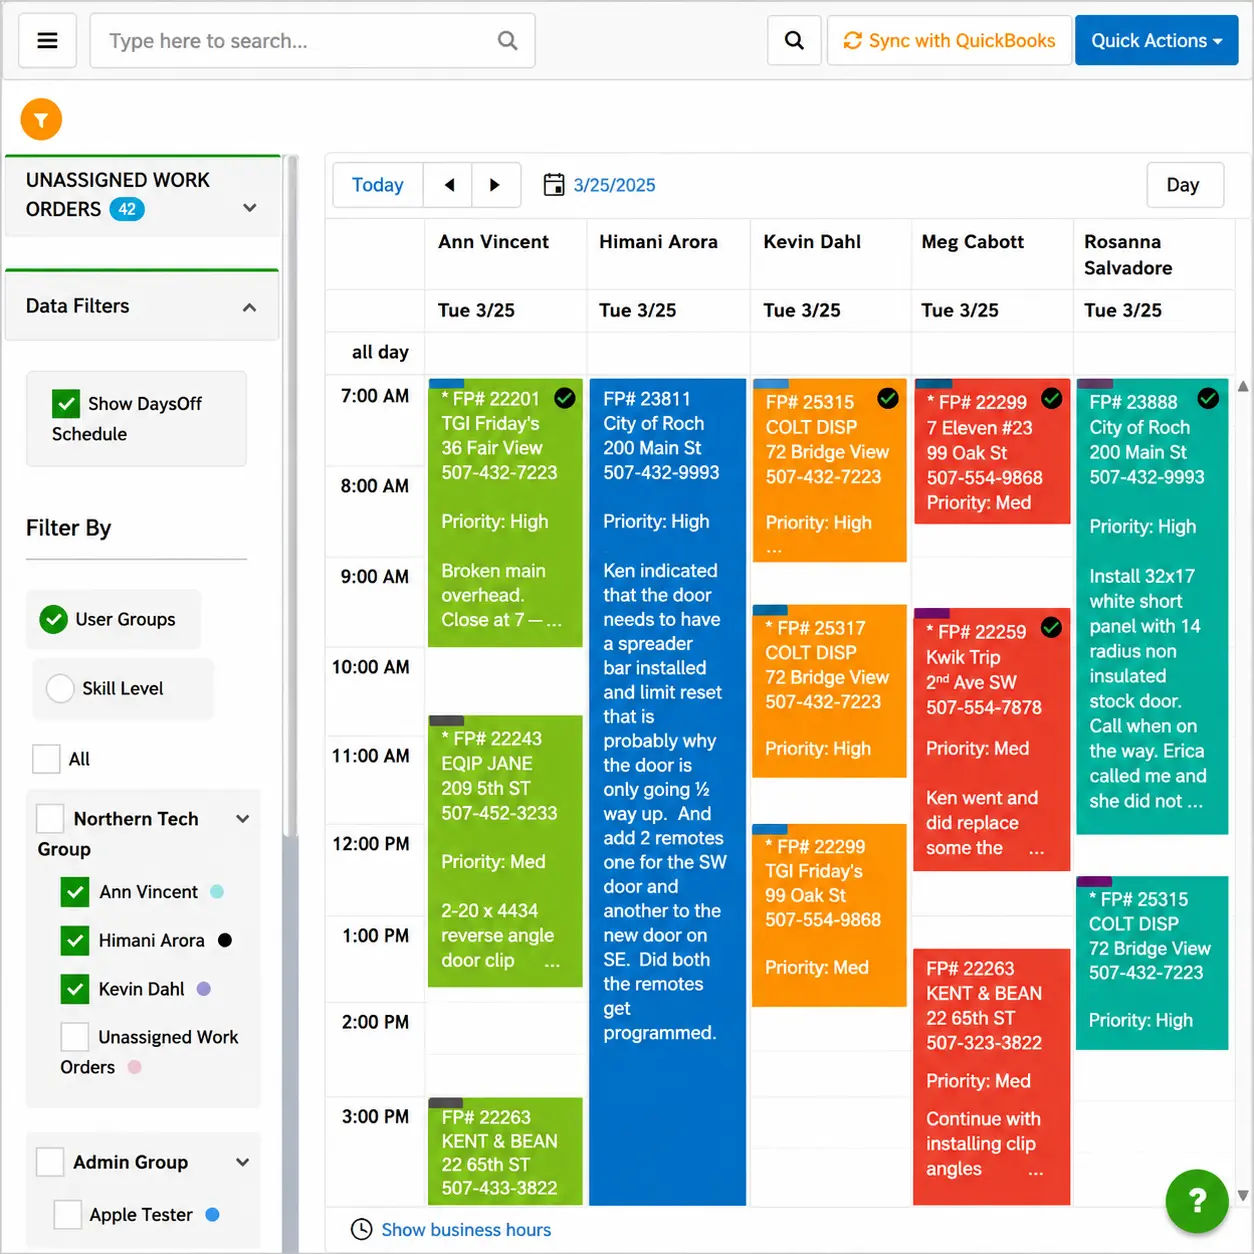Click the orange filter funnel button

(x=41, y=120)
